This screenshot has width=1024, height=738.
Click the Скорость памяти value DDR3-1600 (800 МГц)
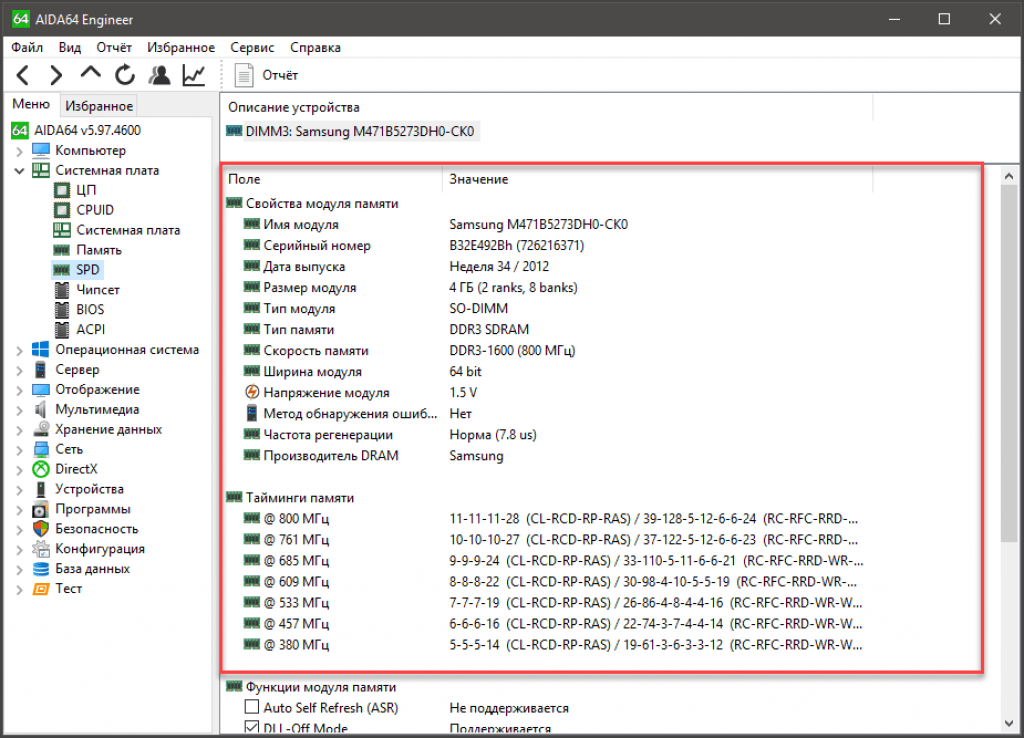(512, 351)
